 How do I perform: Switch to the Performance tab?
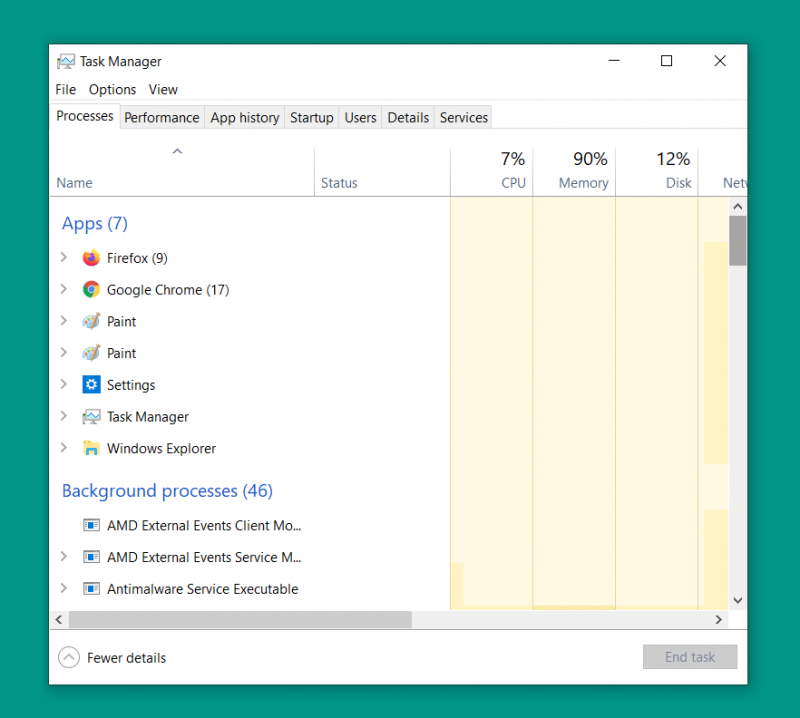[x=162, y=117]
